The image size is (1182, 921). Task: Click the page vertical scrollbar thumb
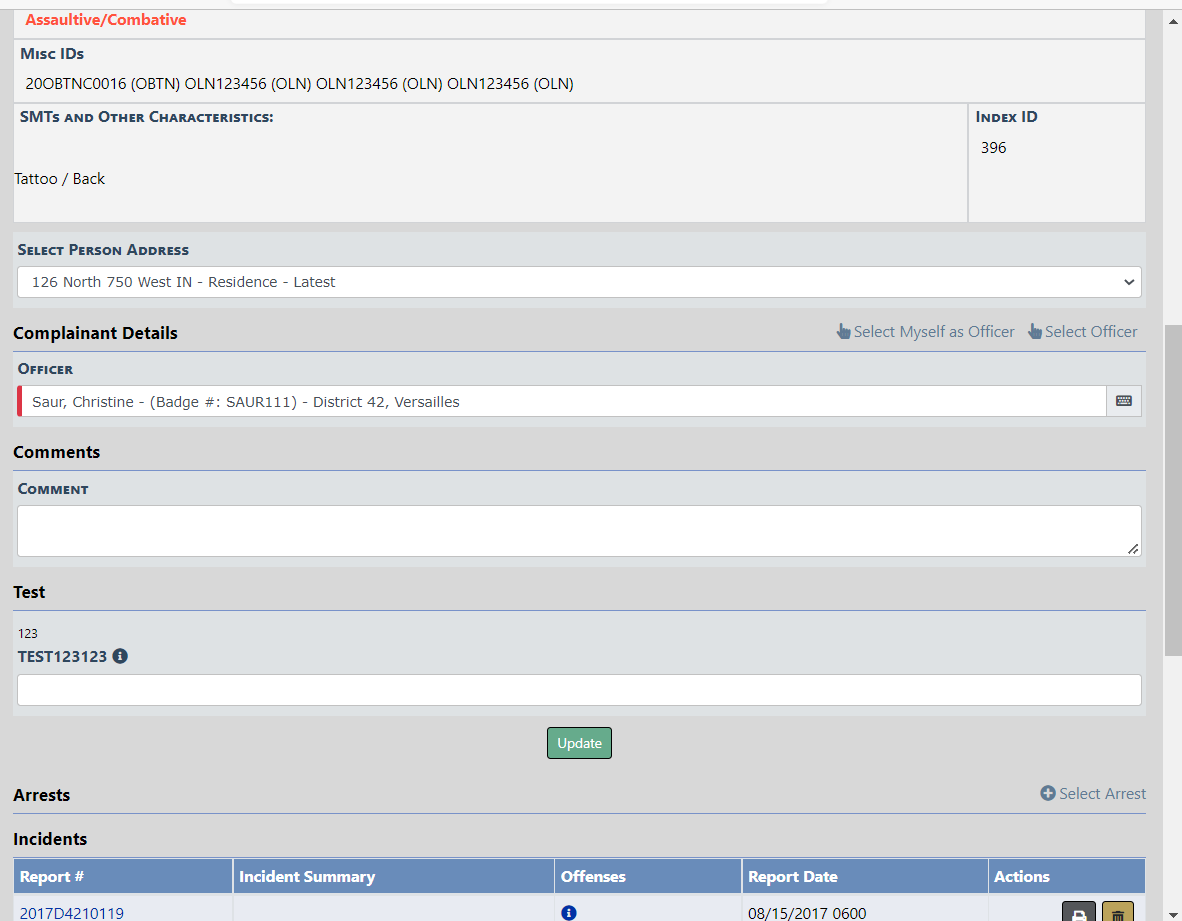point(1173,490)
